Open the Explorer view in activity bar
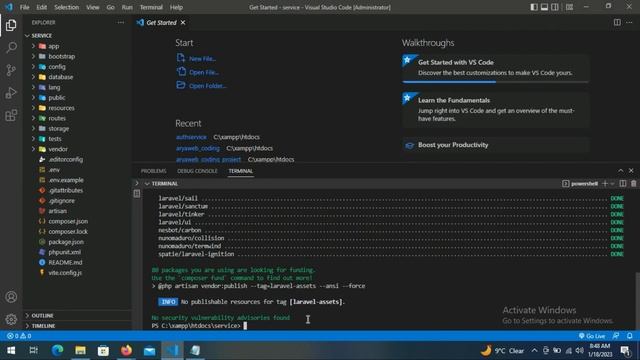This screenshot has height=360, width=640. click(11, 25)
